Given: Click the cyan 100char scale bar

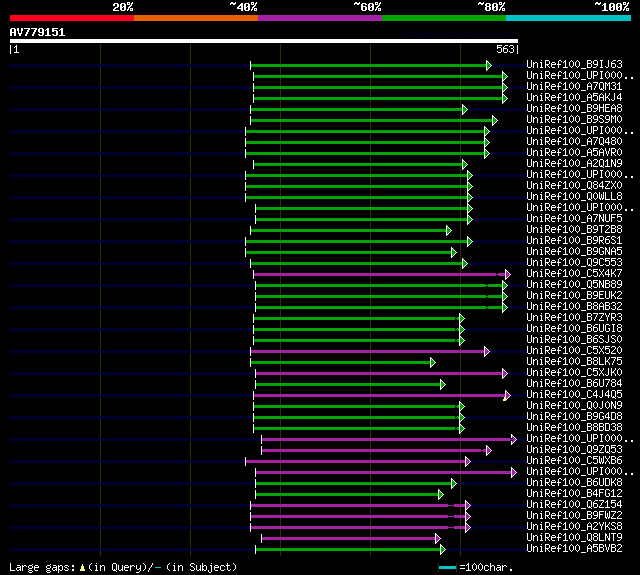Looking at the screenshot, I should (x=447, y=567).
